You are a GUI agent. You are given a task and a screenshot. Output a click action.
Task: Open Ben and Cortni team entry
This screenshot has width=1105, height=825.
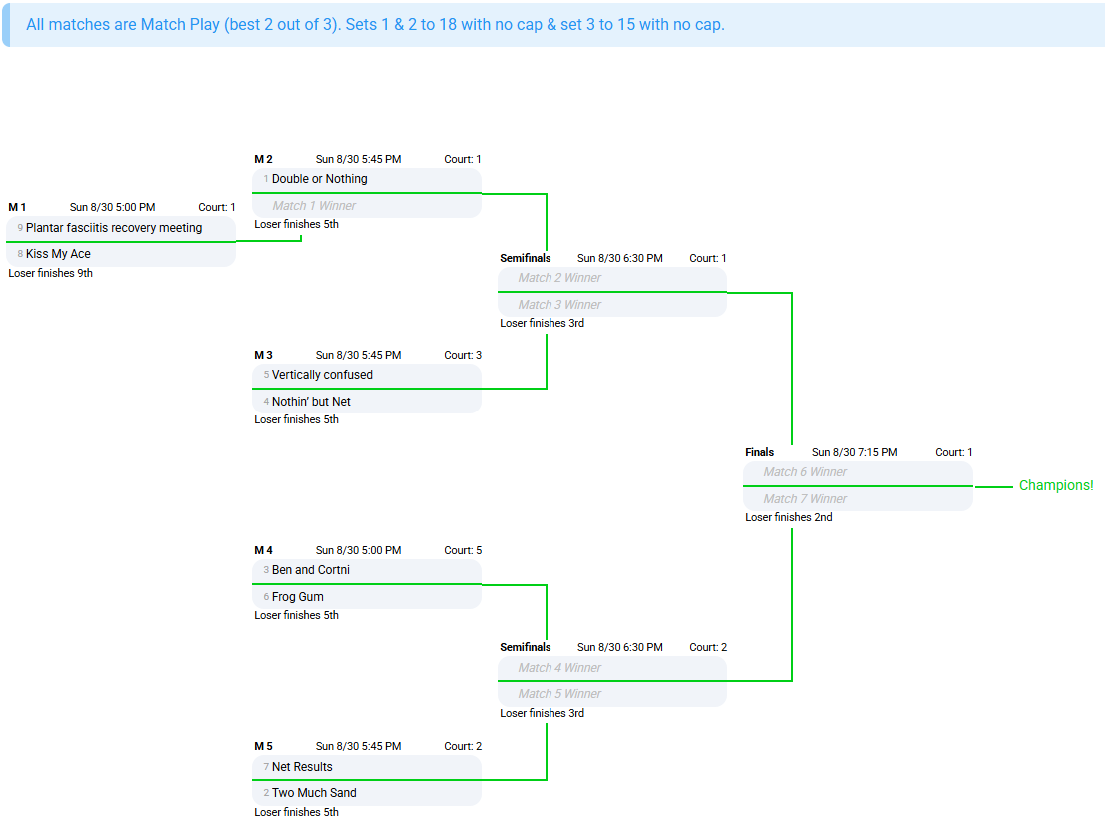[366, 571]
